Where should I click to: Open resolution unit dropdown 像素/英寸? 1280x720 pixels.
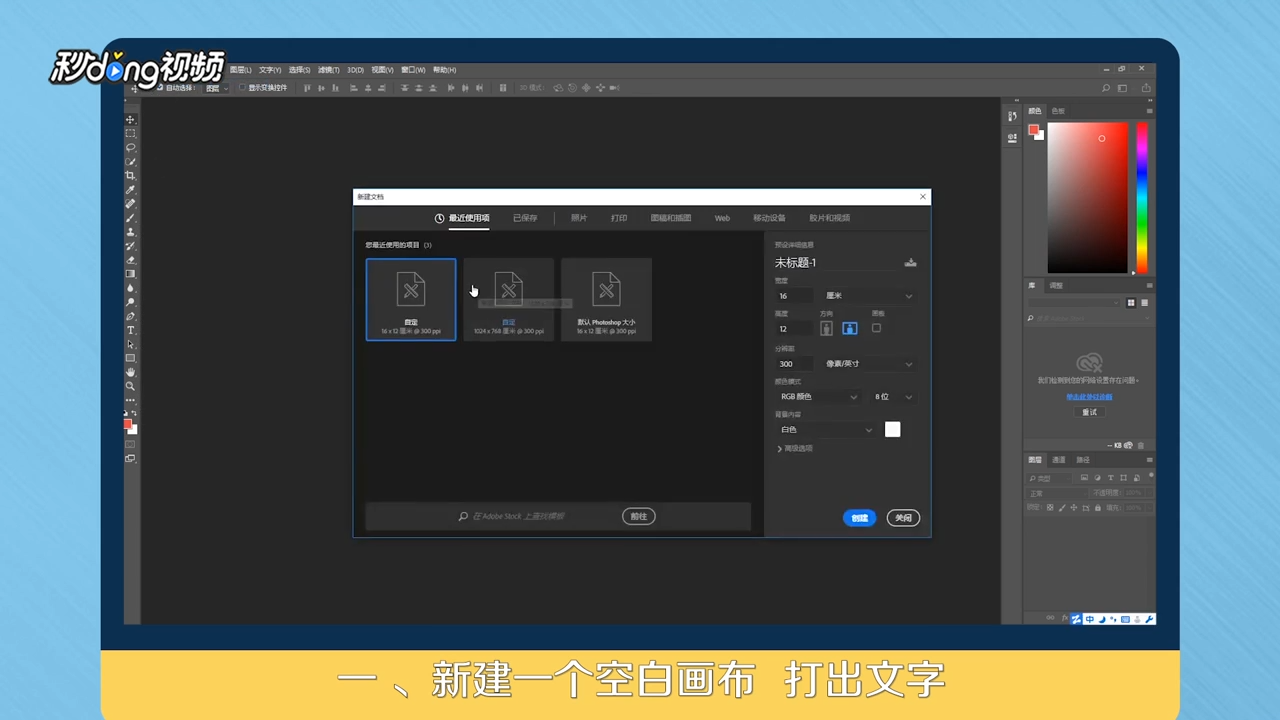click(868, 364)
